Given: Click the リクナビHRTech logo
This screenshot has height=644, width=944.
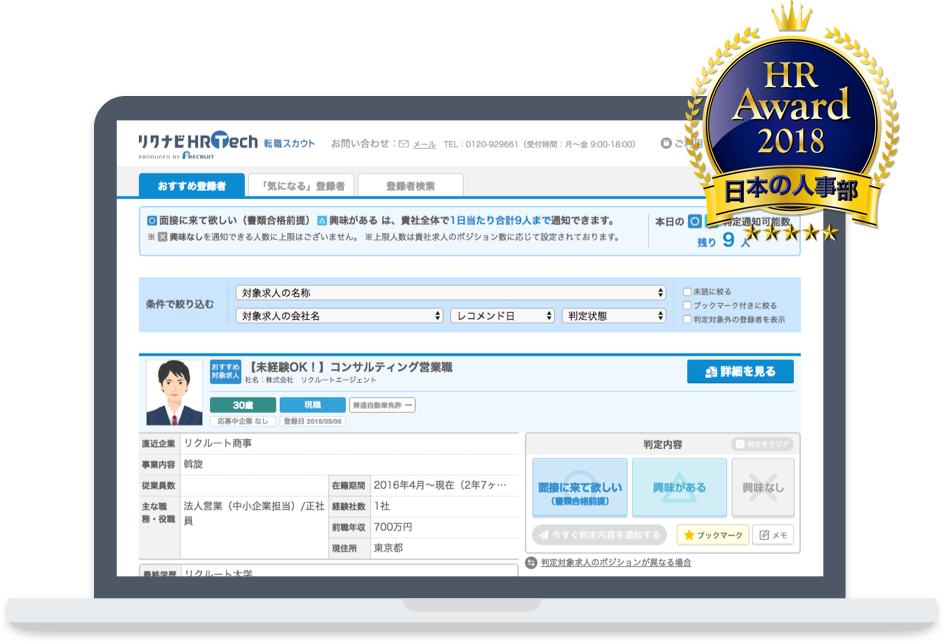Looking at the screenshot, I should (197, 144).
